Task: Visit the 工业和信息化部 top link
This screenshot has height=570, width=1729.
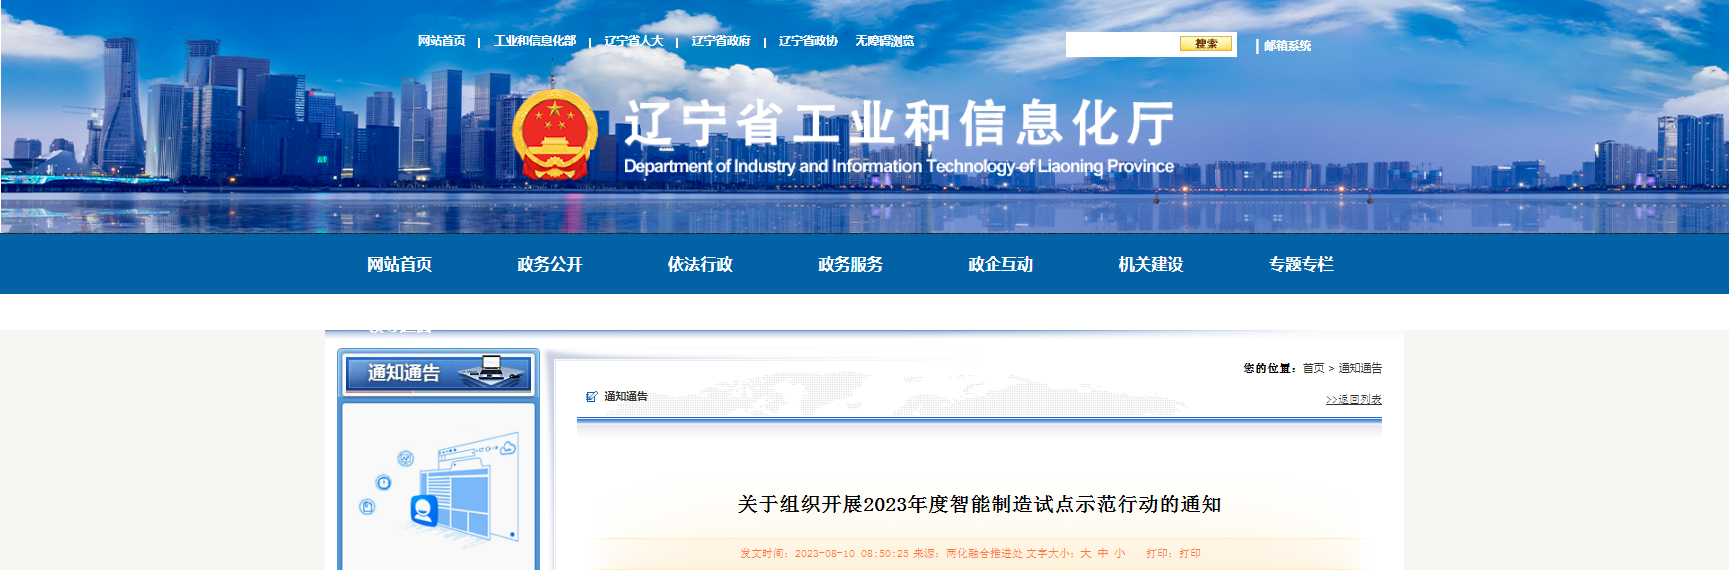Action: pyautogui.click(x=535, y=41)
